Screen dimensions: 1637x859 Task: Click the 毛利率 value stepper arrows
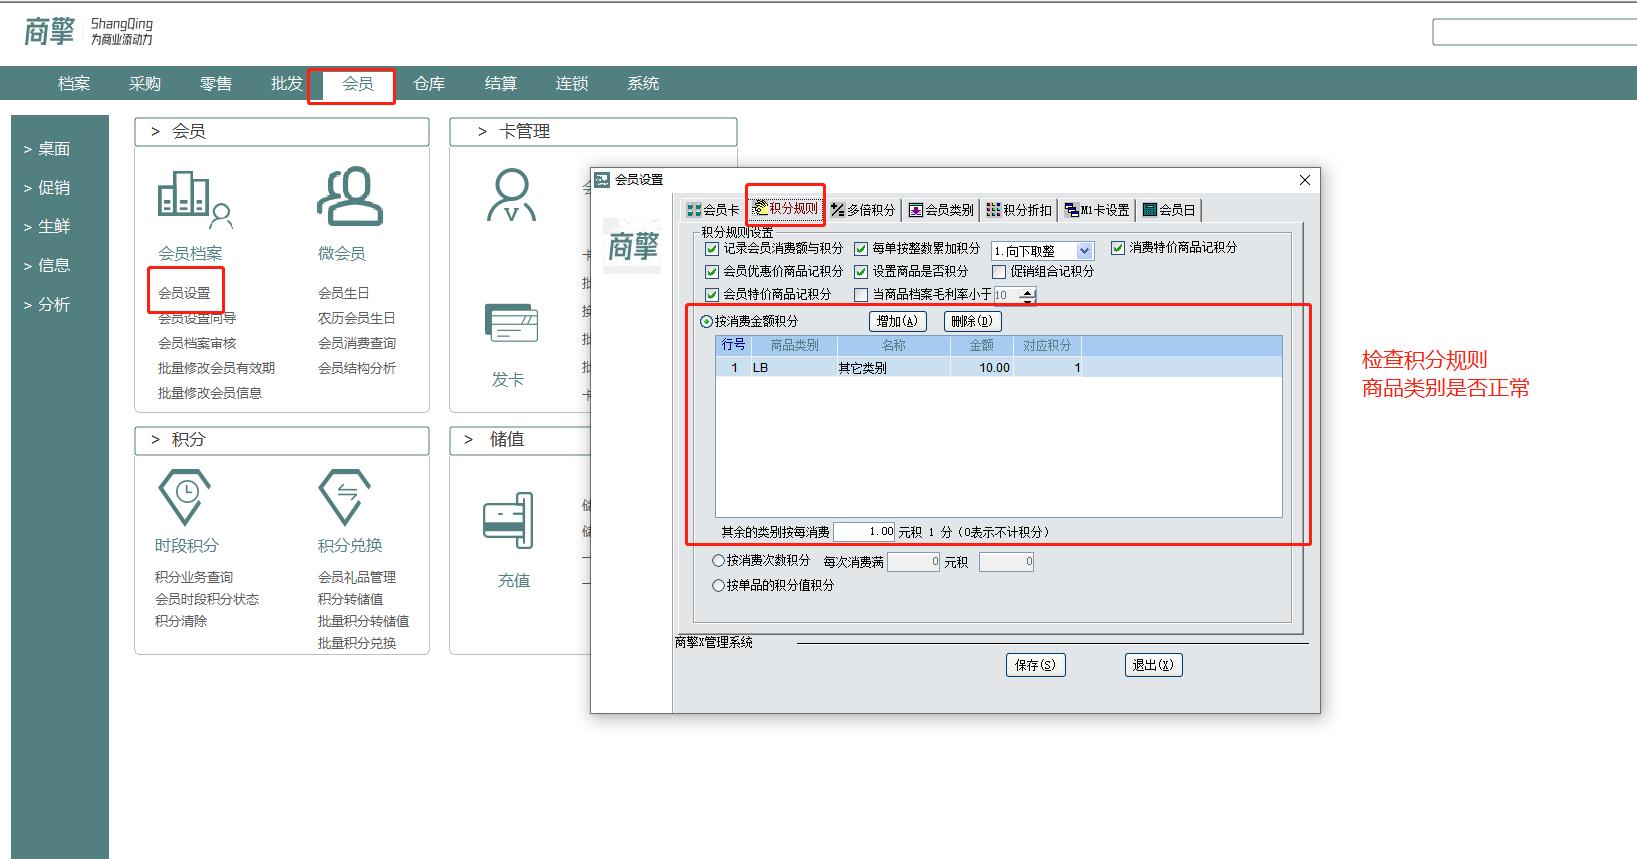pos(1027,295)
